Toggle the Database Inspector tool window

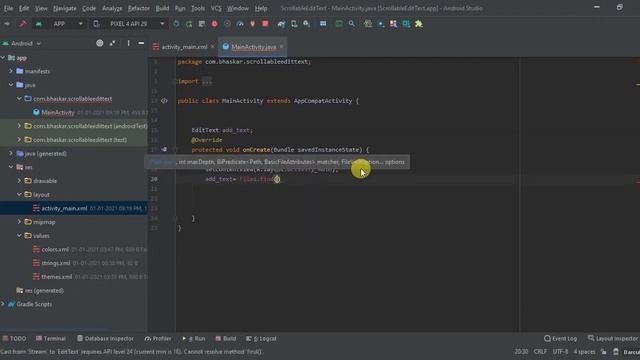(x=105, y=339)
